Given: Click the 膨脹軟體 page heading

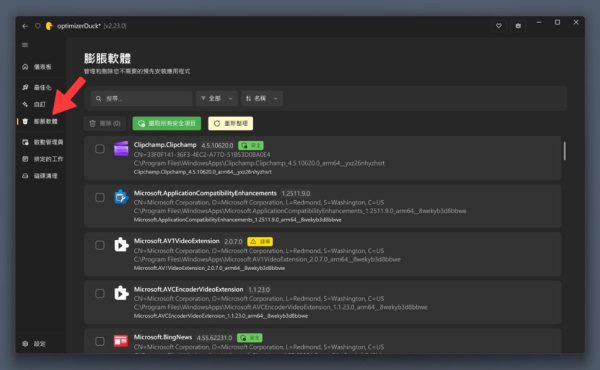Looking at the screenshot, I should pyautogui.click(x=108, y=59).
